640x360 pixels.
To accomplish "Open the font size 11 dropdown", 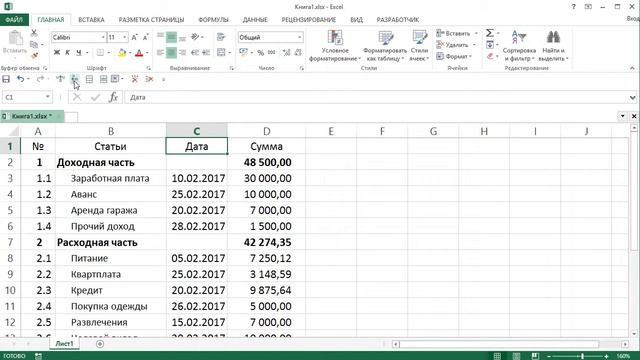I will (x=125, y=37).
